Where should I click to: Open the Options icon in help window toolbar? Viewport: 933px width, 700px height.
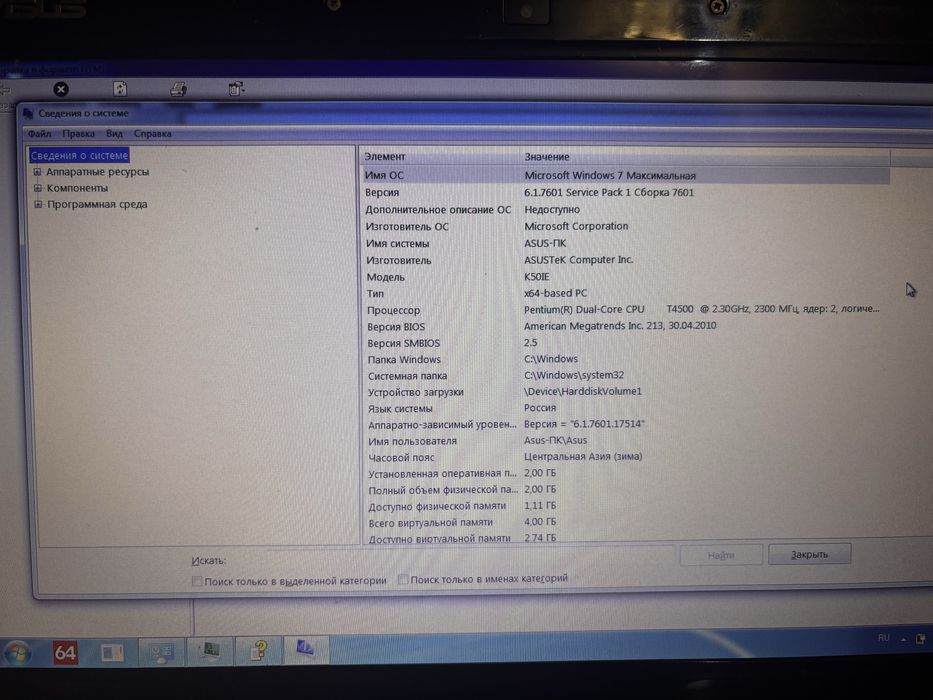[x=236, y=89]
